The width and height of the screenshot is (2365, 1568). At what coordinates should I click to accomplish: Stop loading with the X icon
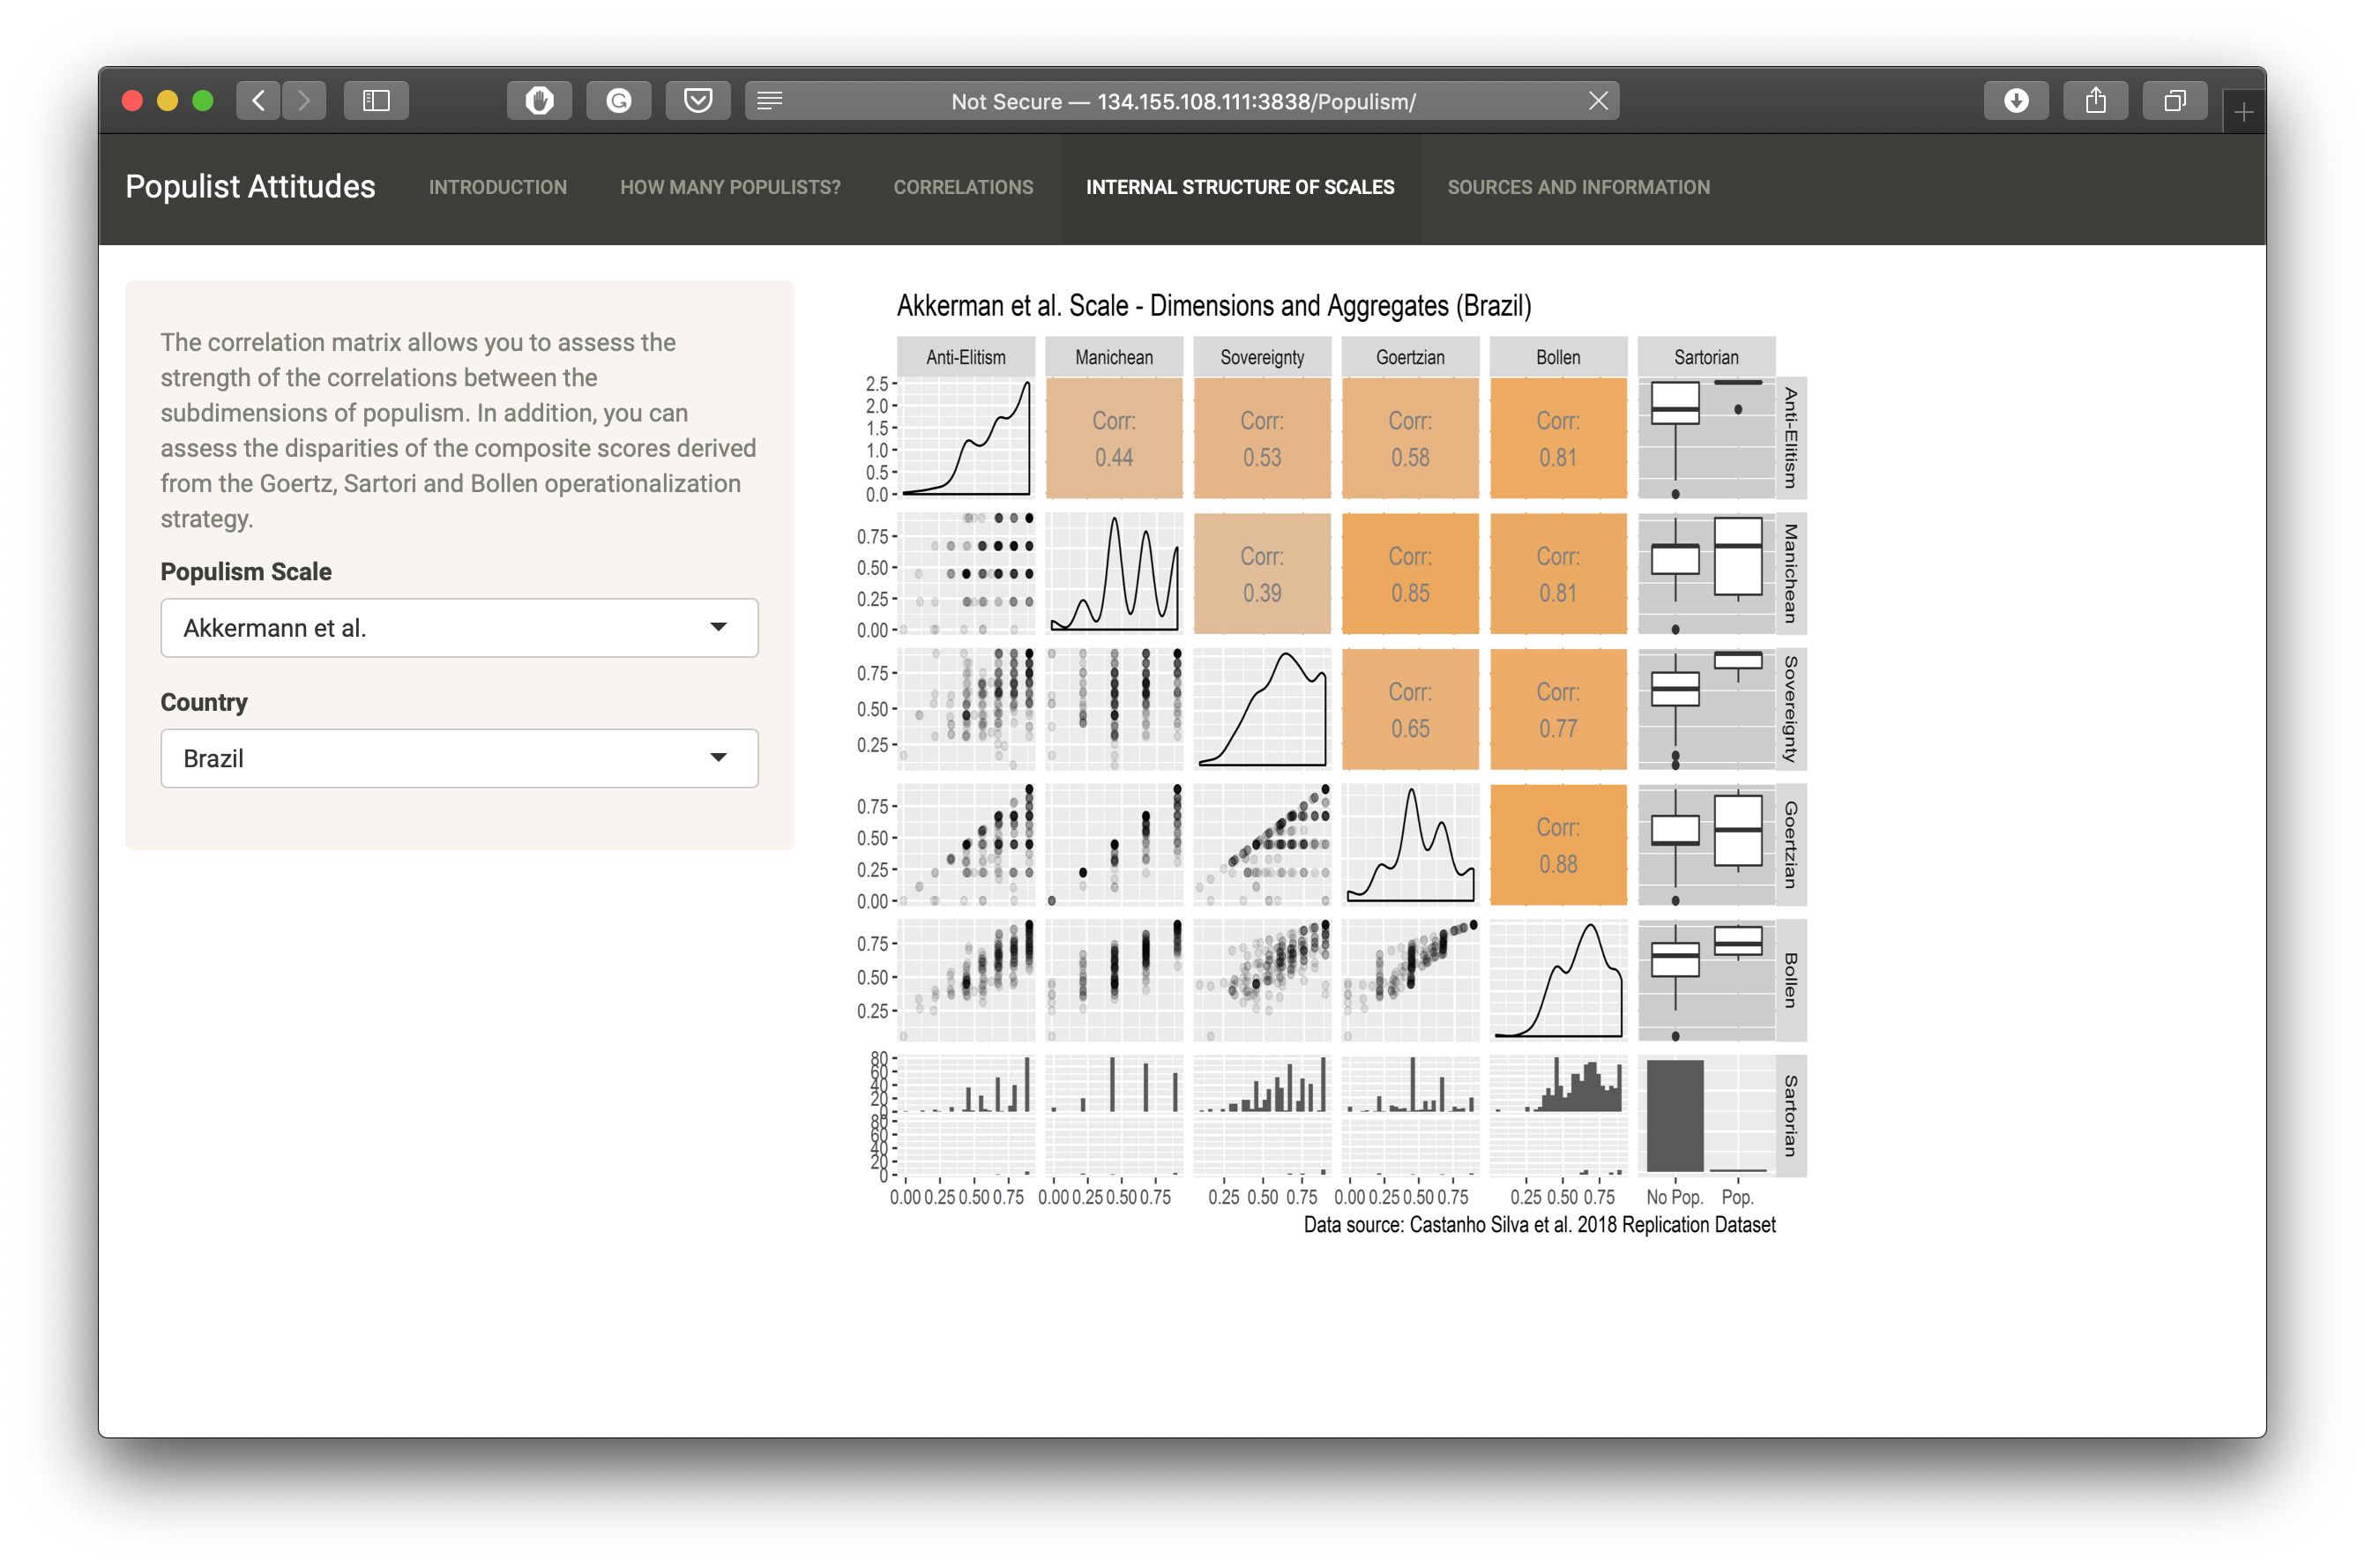[1598, 101]
